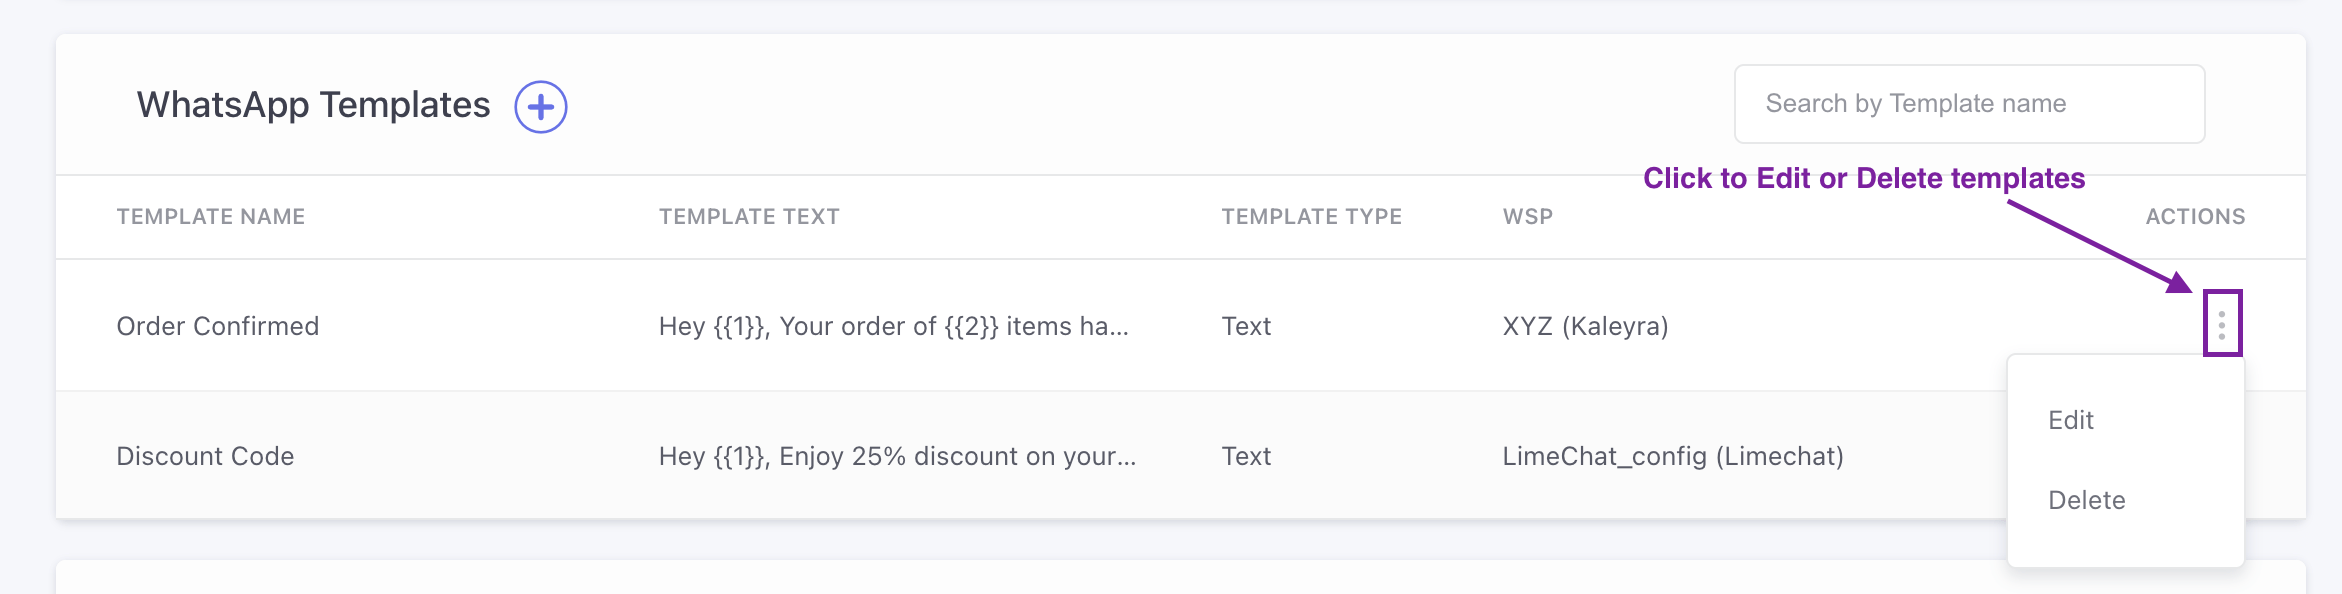Viewport: 2342px width, 594px height.
Task: Click the Text type in Order Confirmed row
Action: (x=1246, y=326)
